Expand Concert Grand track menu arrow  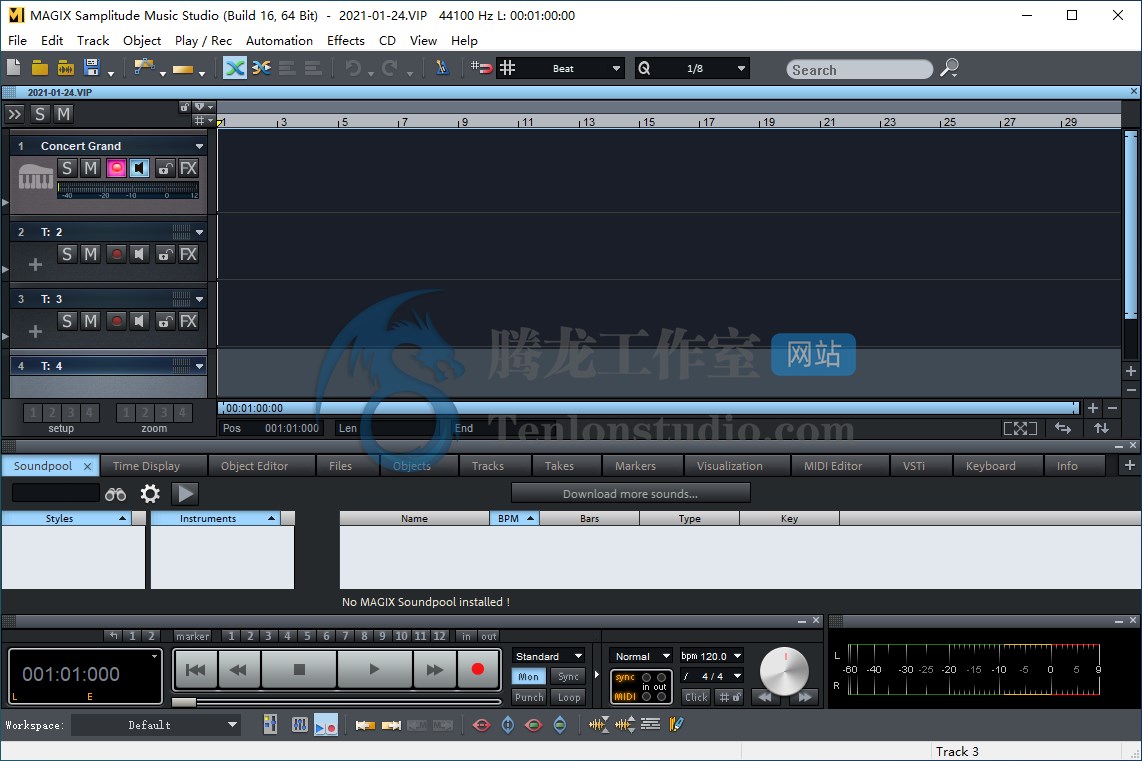click(x=199, y=146)
